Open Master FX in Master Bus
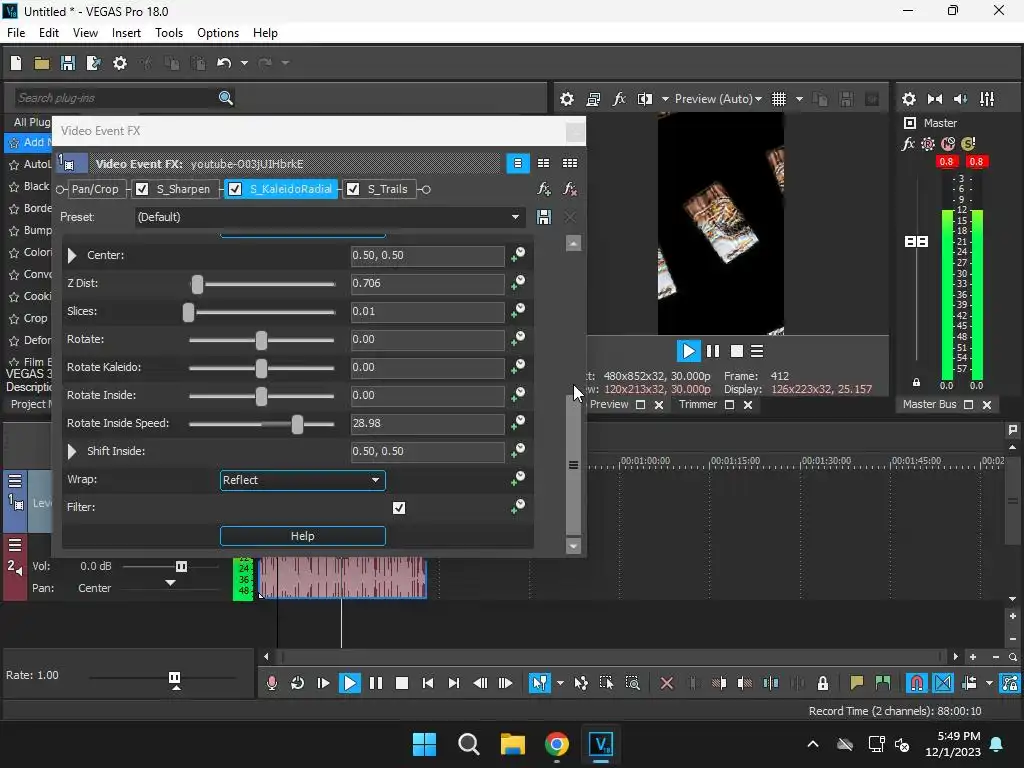The height and width of the screenshot is (768, 1024). coord(908,144)
